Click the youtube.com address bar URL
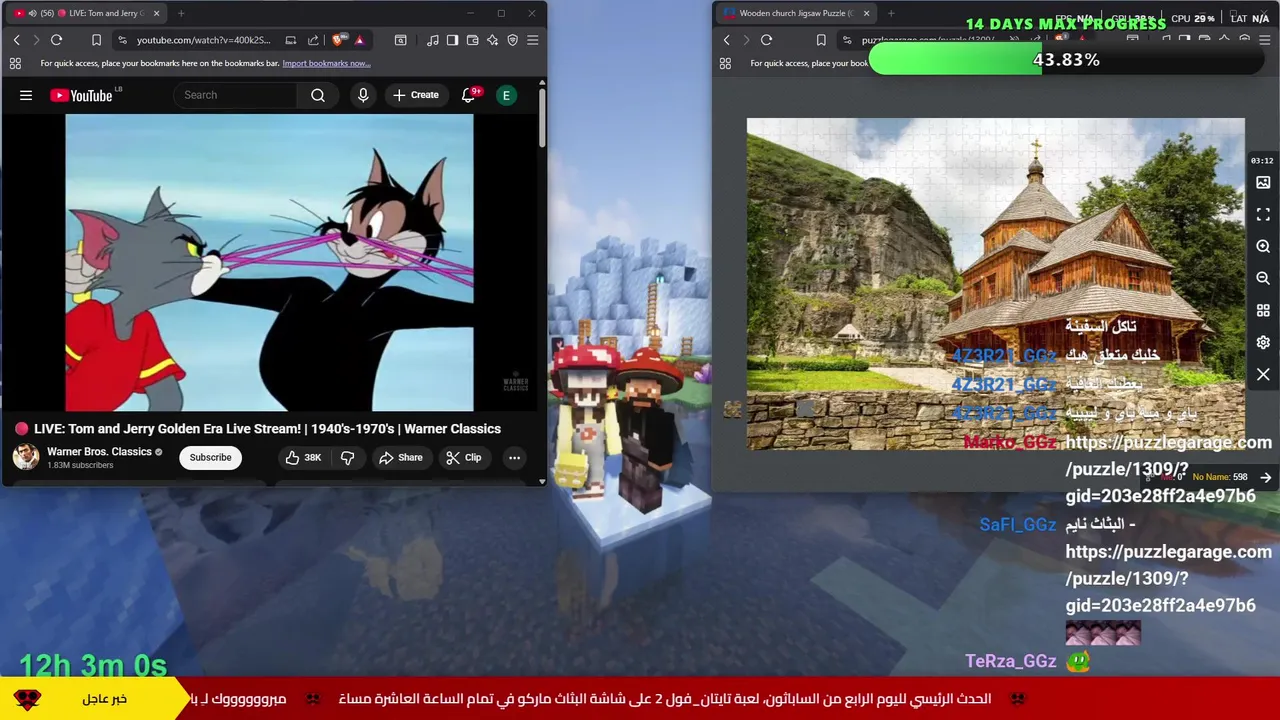This screenshot has width=1280, height=720. pyautogui.click(x=204, y=40)
